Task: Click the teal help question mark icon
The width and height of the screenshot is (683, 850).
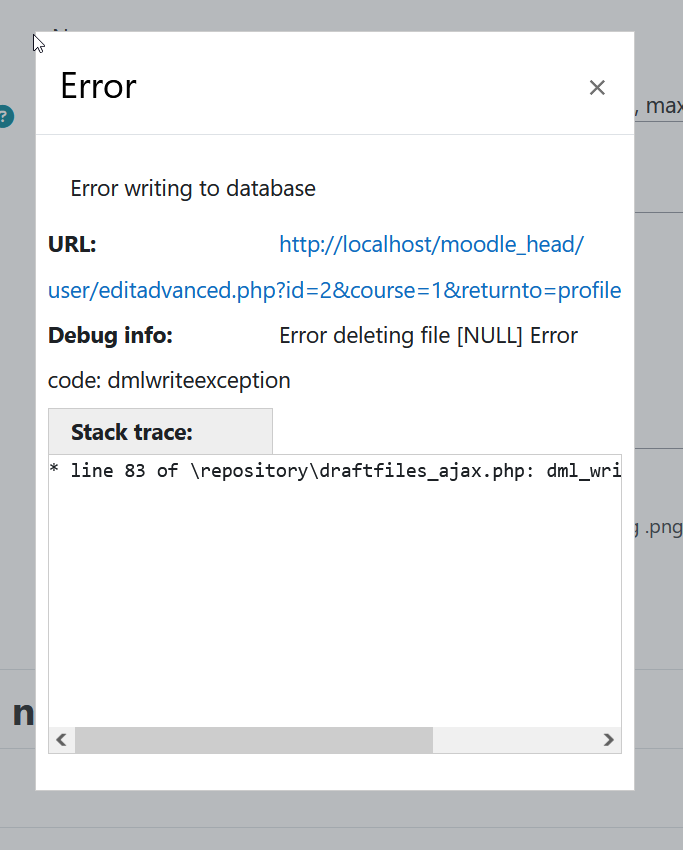Action: (5, 117)
